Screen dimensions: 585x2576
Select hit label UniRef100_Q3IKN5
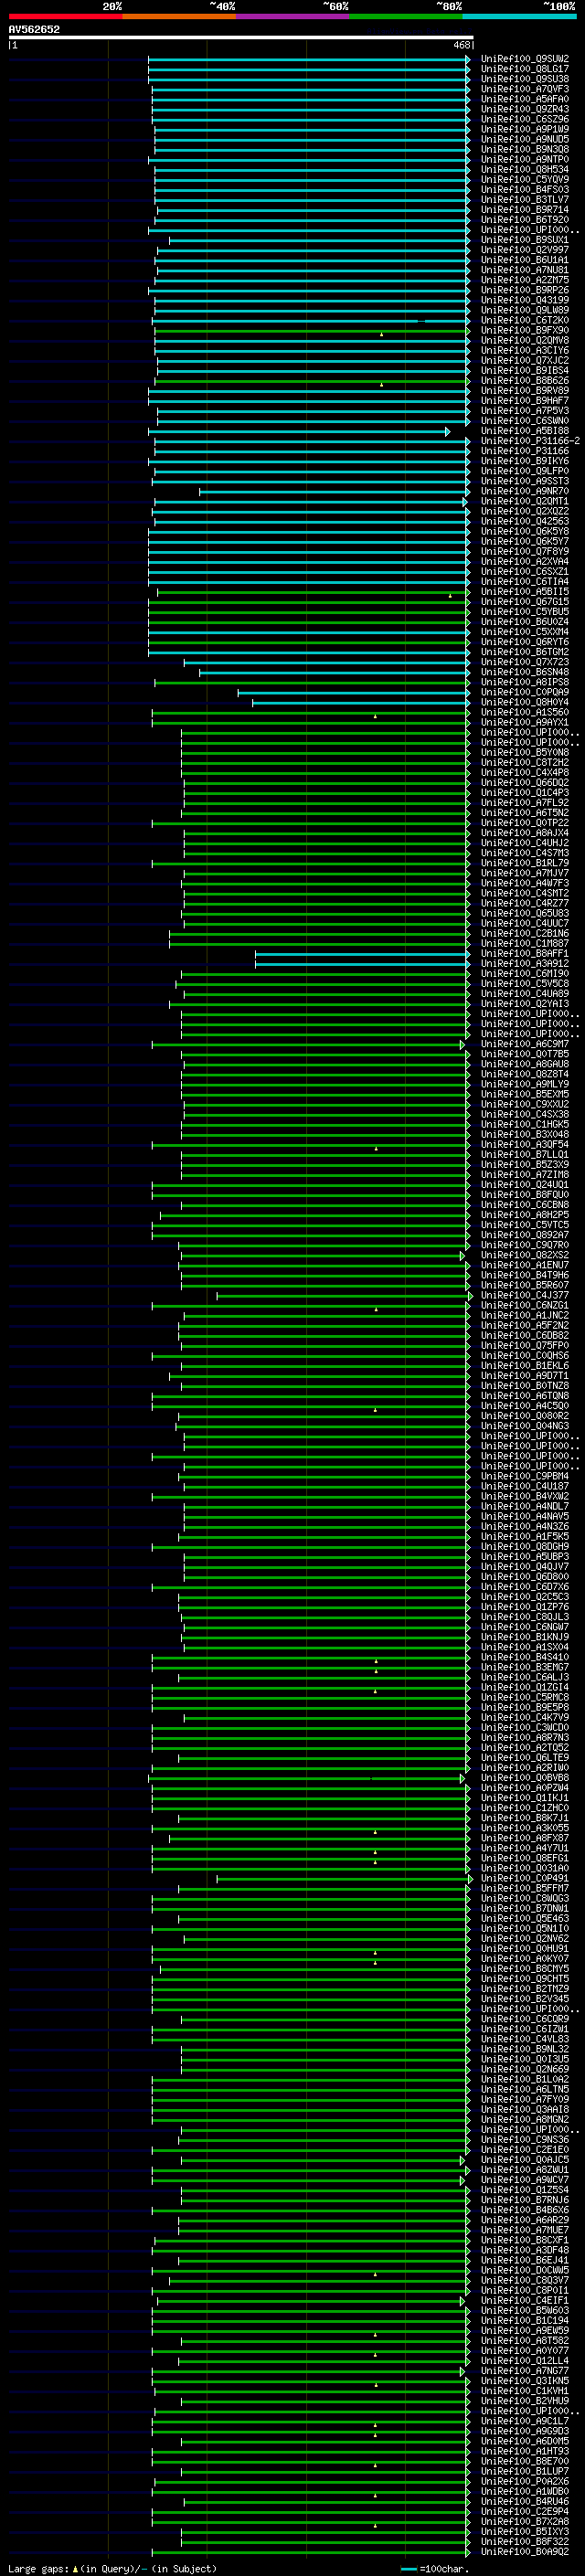click(x=525, y=2380)
